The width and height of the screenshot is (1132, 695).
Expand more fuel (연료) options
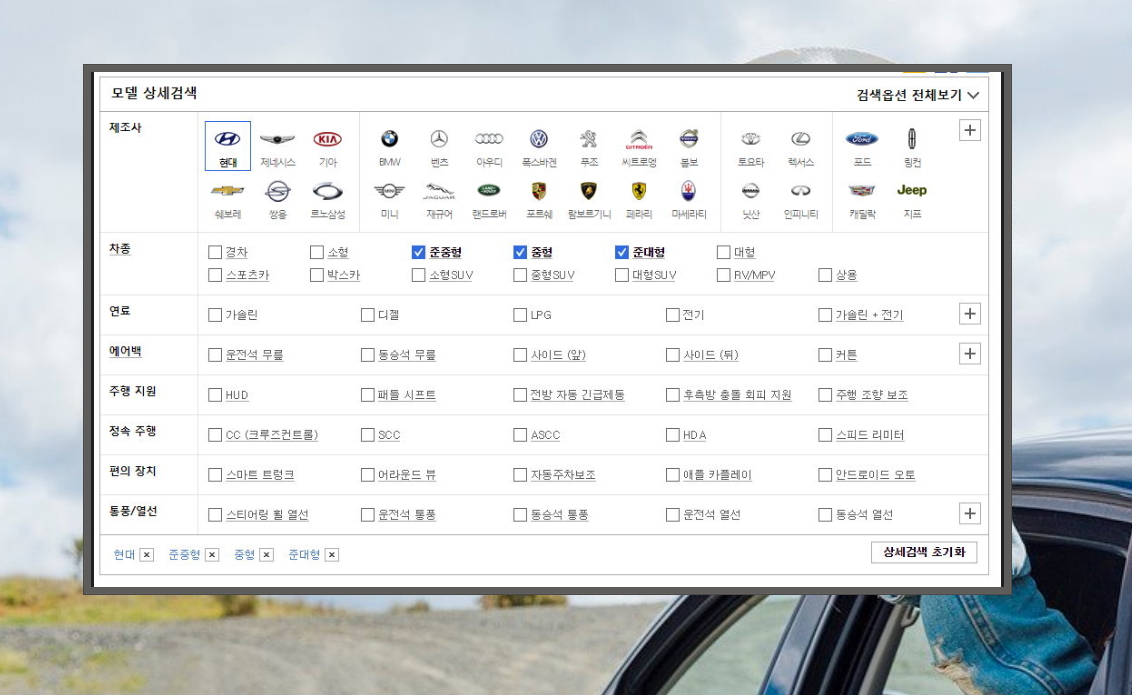click(970, 314)
